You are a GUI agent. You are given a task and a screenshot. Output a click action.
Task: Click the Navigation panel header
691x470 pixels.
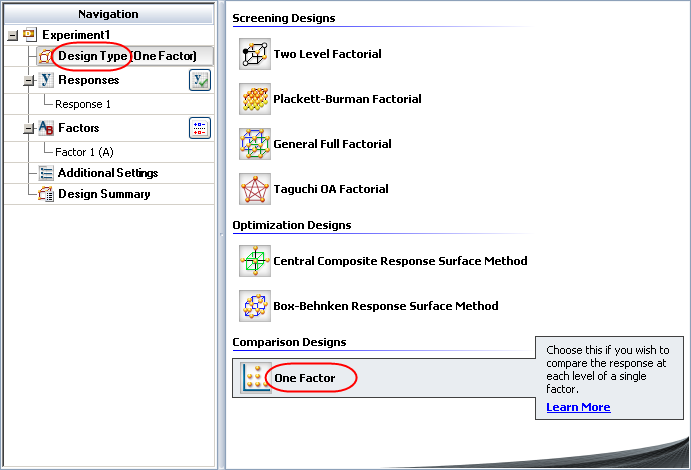click(x=108, y=14)
